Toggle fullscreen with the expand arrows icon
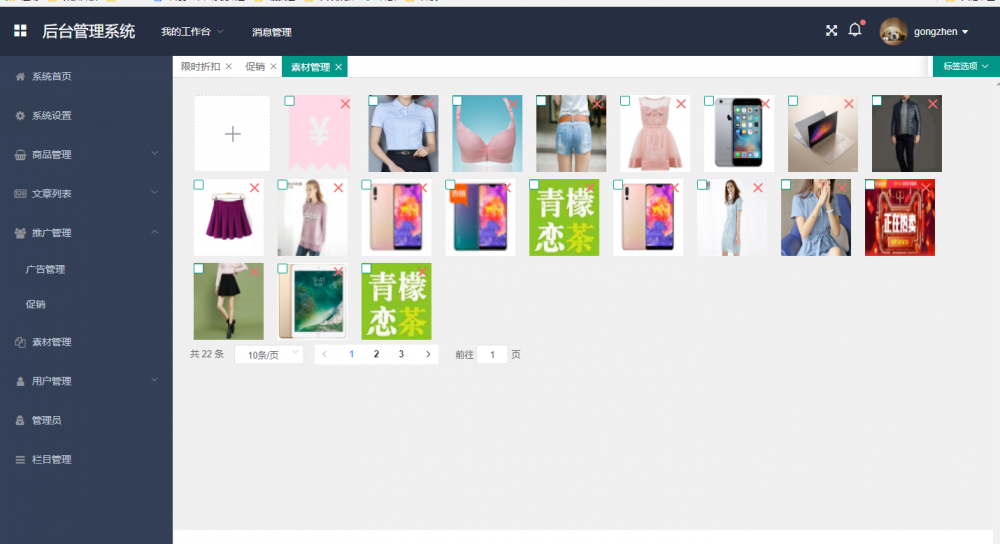Viewport: 1000px width, 544px height. coord(831,31)
